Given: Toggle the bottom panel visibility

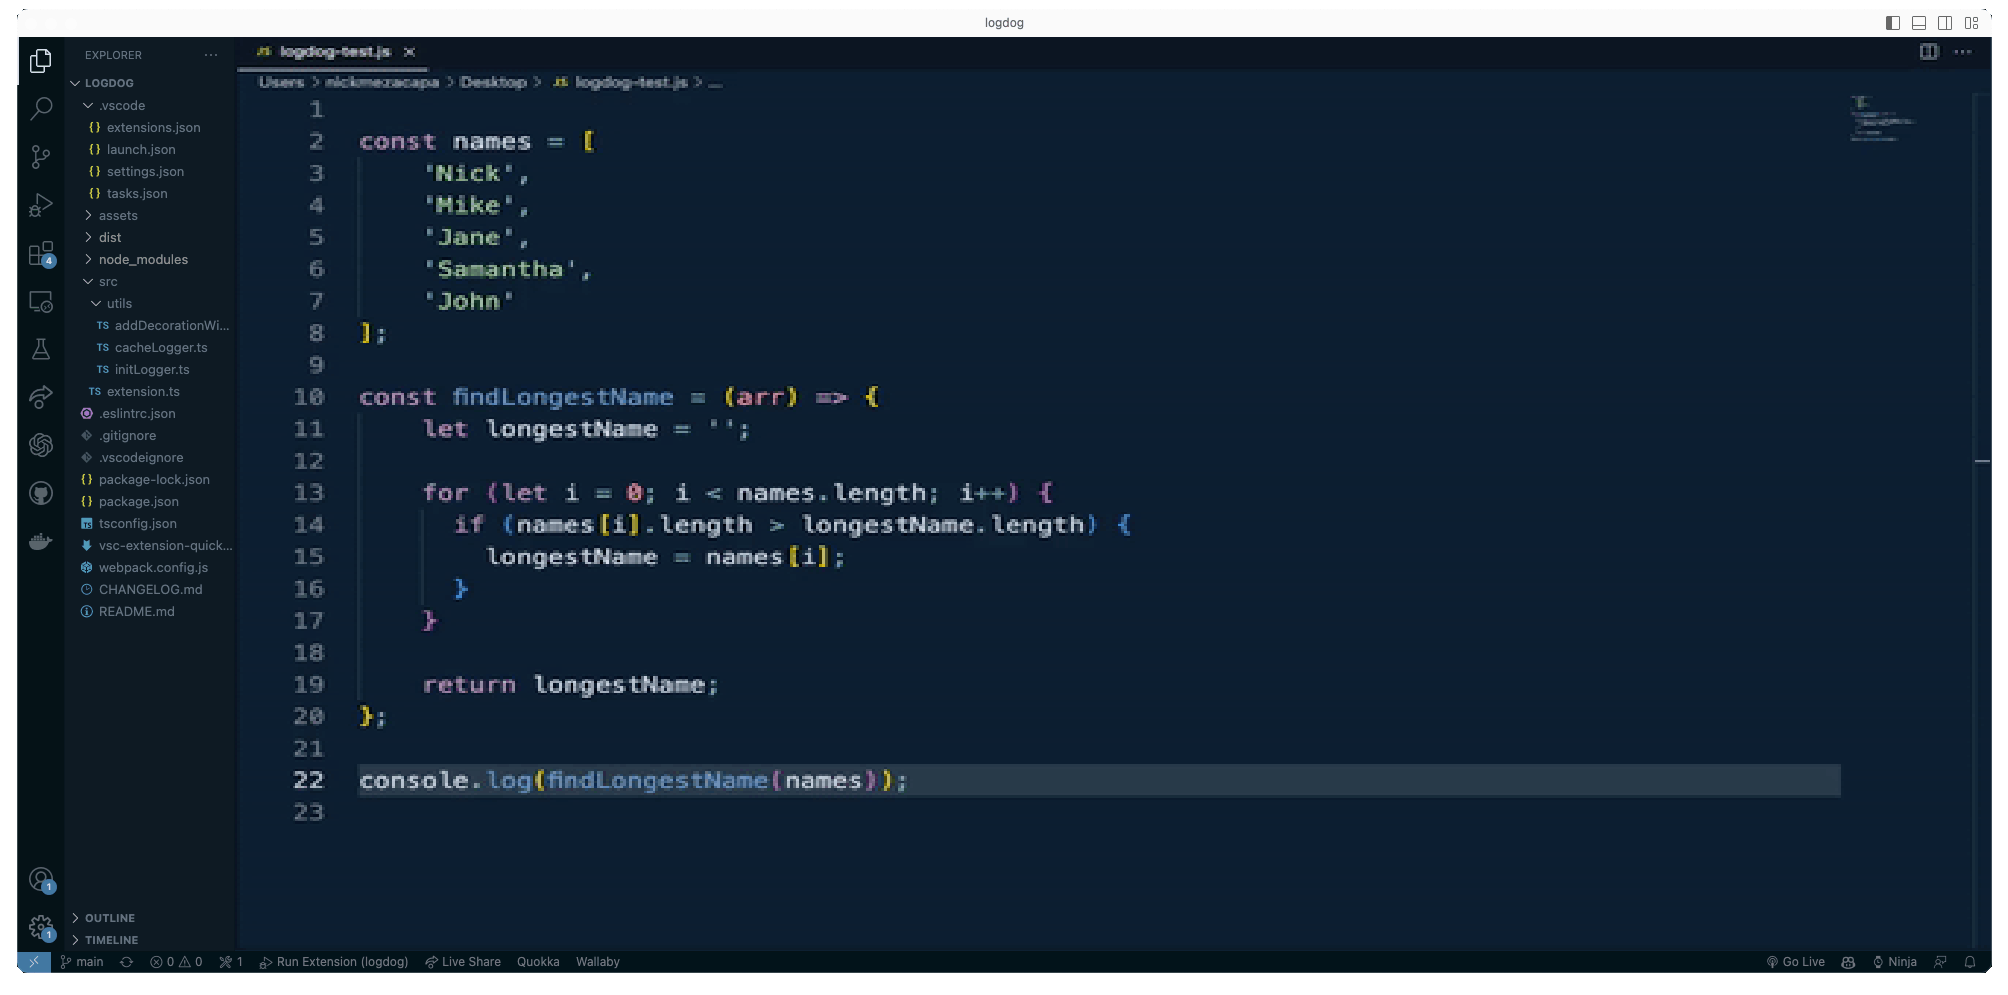Looking at the screenshot, I should coord(1919,23).
